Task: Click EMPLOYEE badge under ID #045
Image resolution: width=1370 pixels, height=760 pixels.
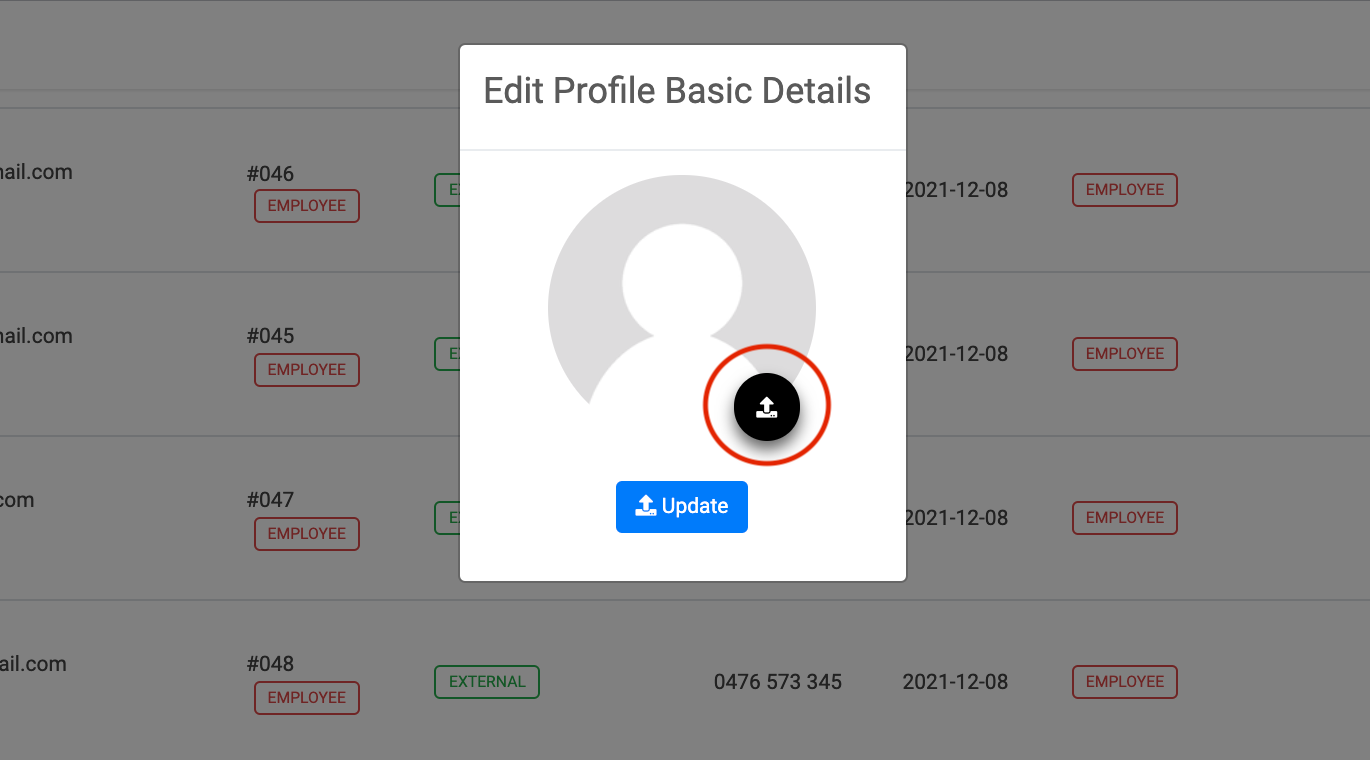Action: (x=307, y=370)
